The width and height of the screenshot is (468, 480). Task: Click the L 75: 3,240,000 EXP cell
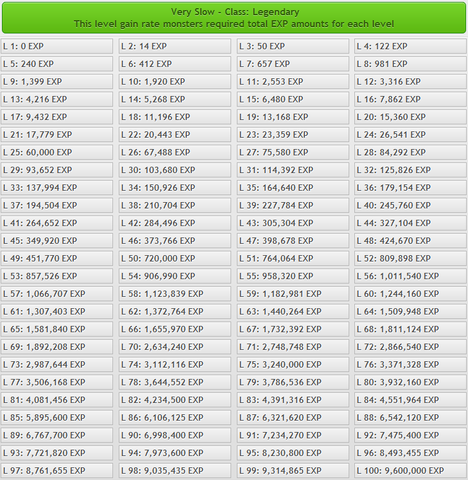[x=293, y=364]
